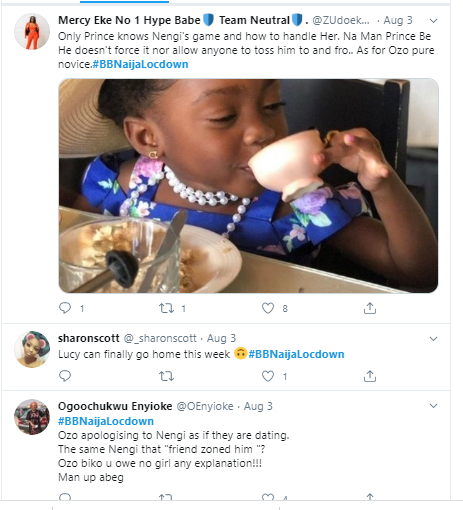Open the Ogoochukwu Enyioke profile name
The image size is (463, 510).
point(115,406)
